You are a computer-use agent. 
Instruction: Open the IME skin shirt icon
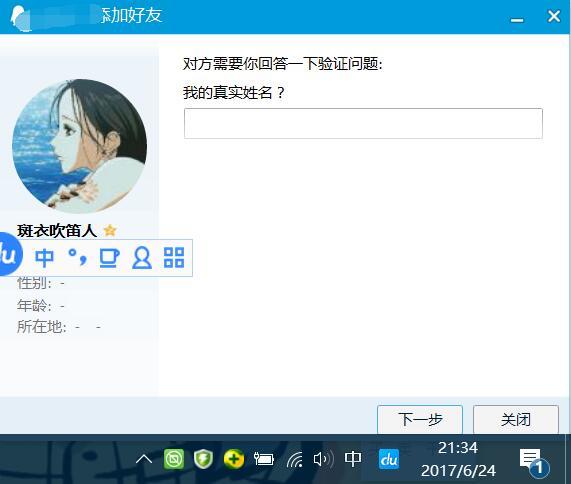pos(109,257)
